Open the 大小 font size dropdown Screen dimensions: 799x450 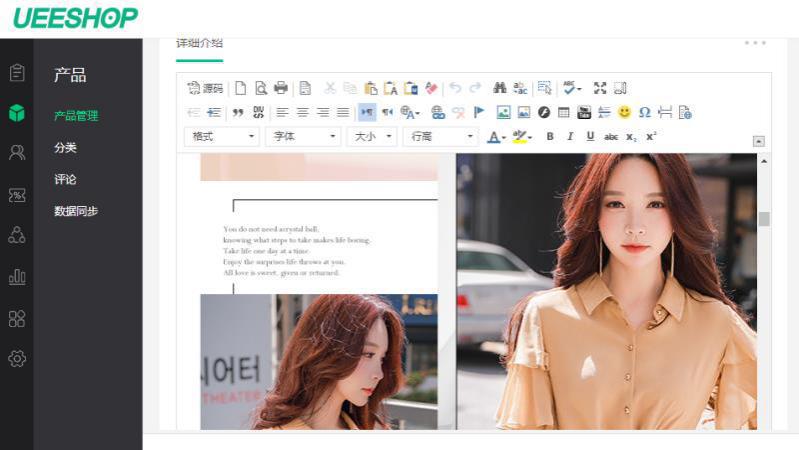pos(372,137)
